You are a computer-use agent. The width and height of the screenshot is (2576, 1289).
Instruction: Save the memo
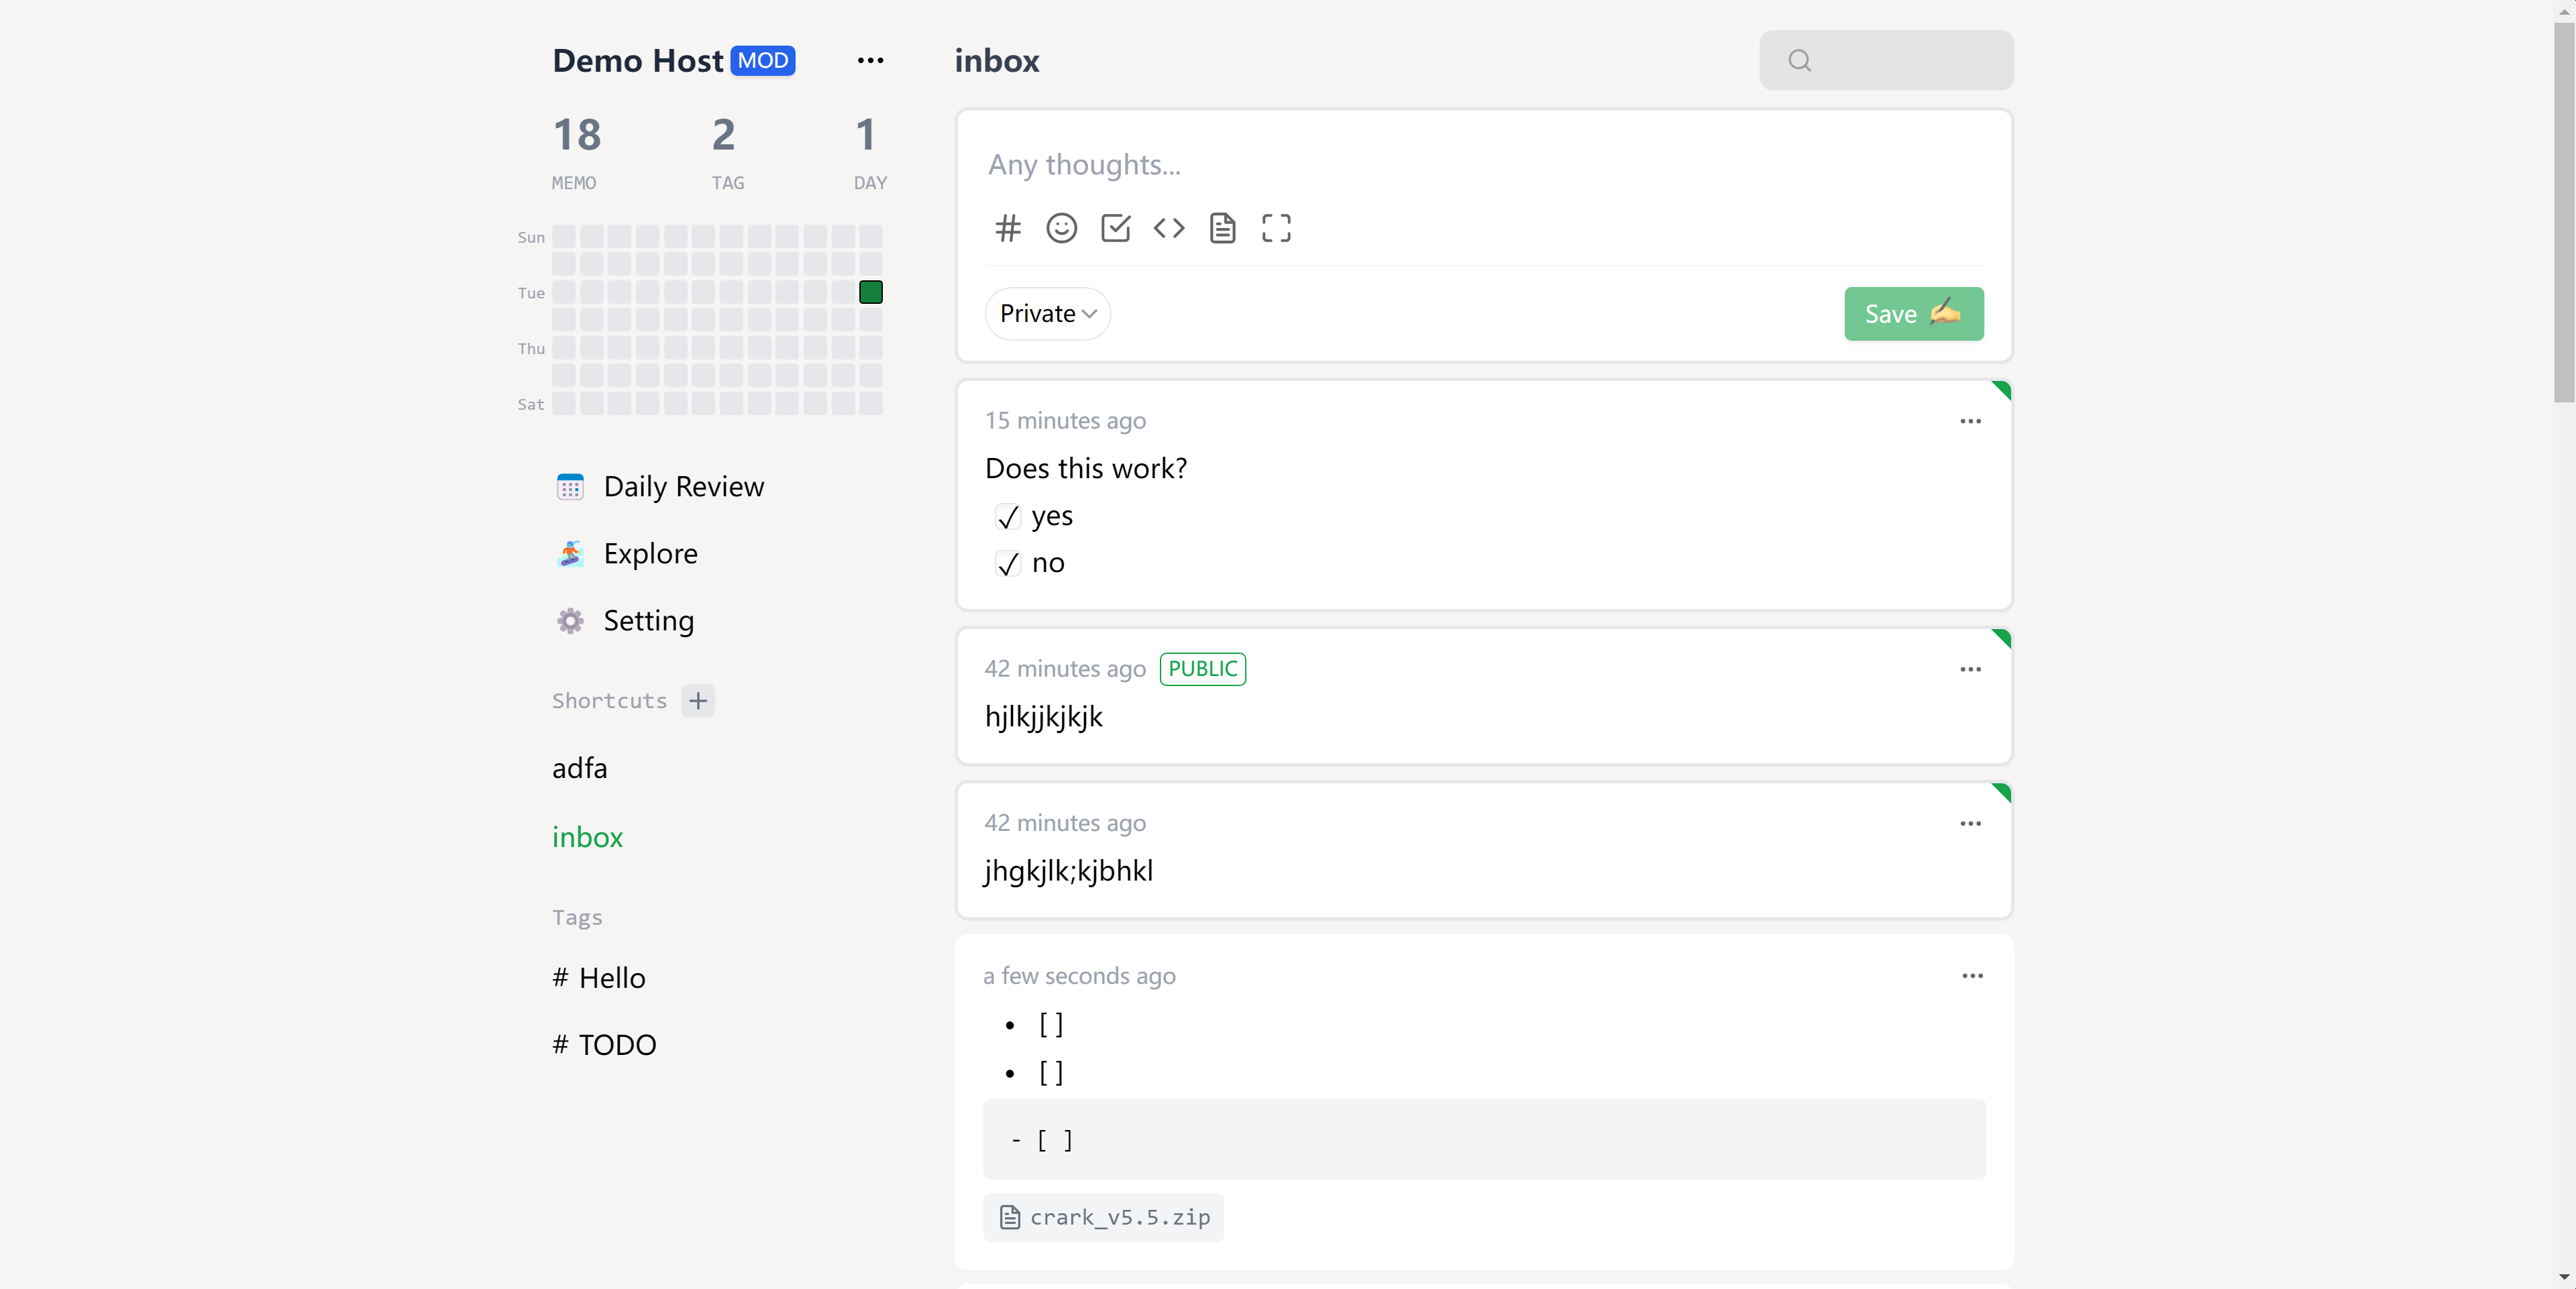[1913, 314]
